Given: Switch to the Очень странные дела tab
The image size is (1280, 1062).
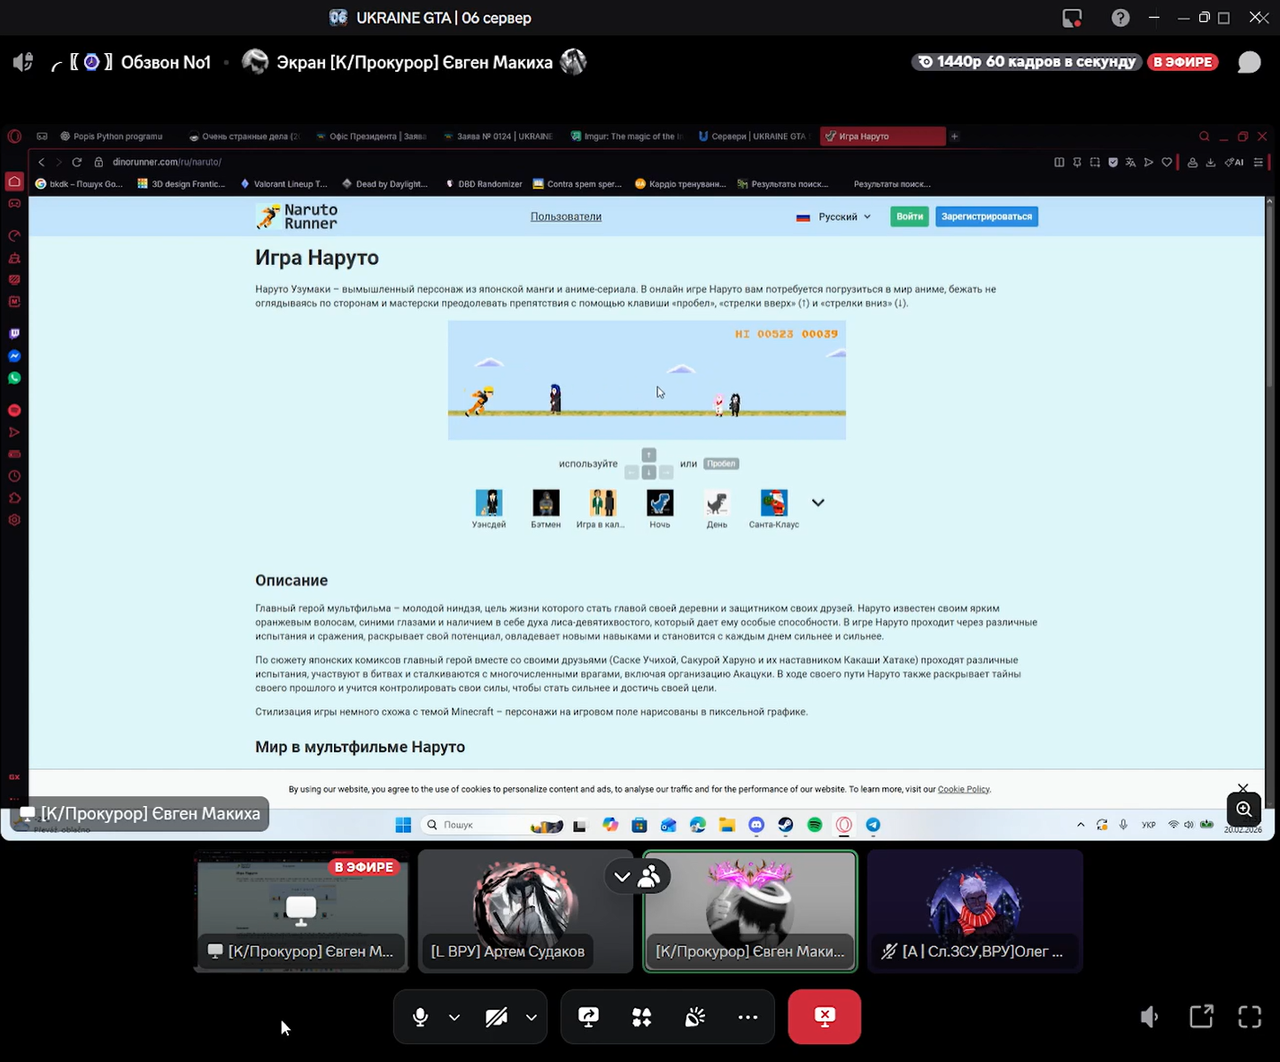Looking at the screenshot, I should pos(245,136).
